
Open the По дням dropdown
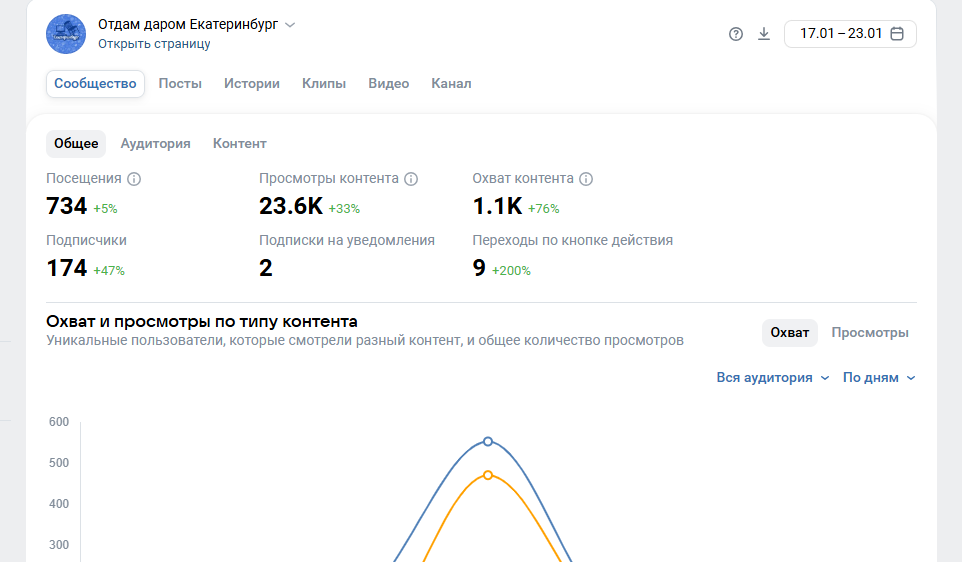[x=879, y=378]
